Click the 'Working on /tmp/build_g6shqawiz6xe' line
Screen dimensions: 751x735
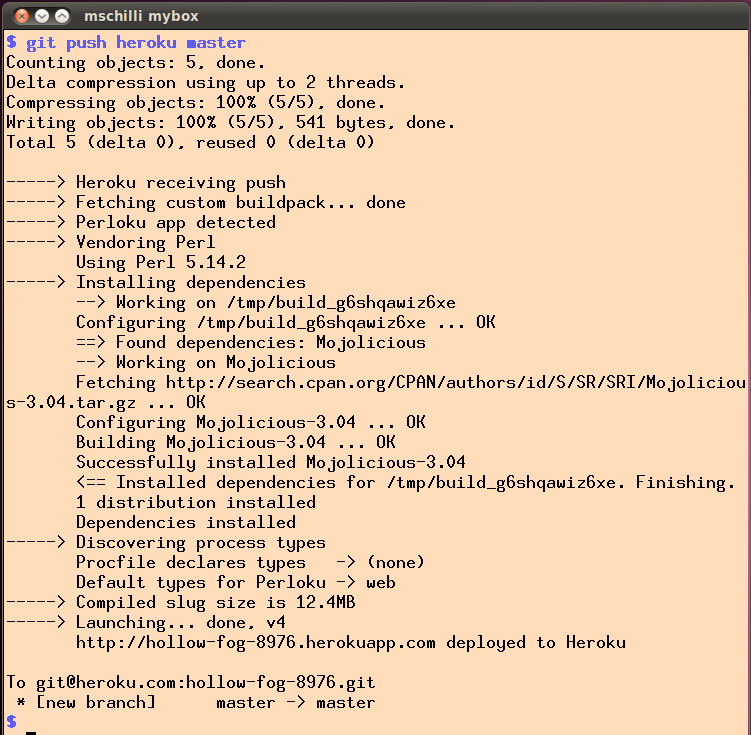(x=266, y=303)
